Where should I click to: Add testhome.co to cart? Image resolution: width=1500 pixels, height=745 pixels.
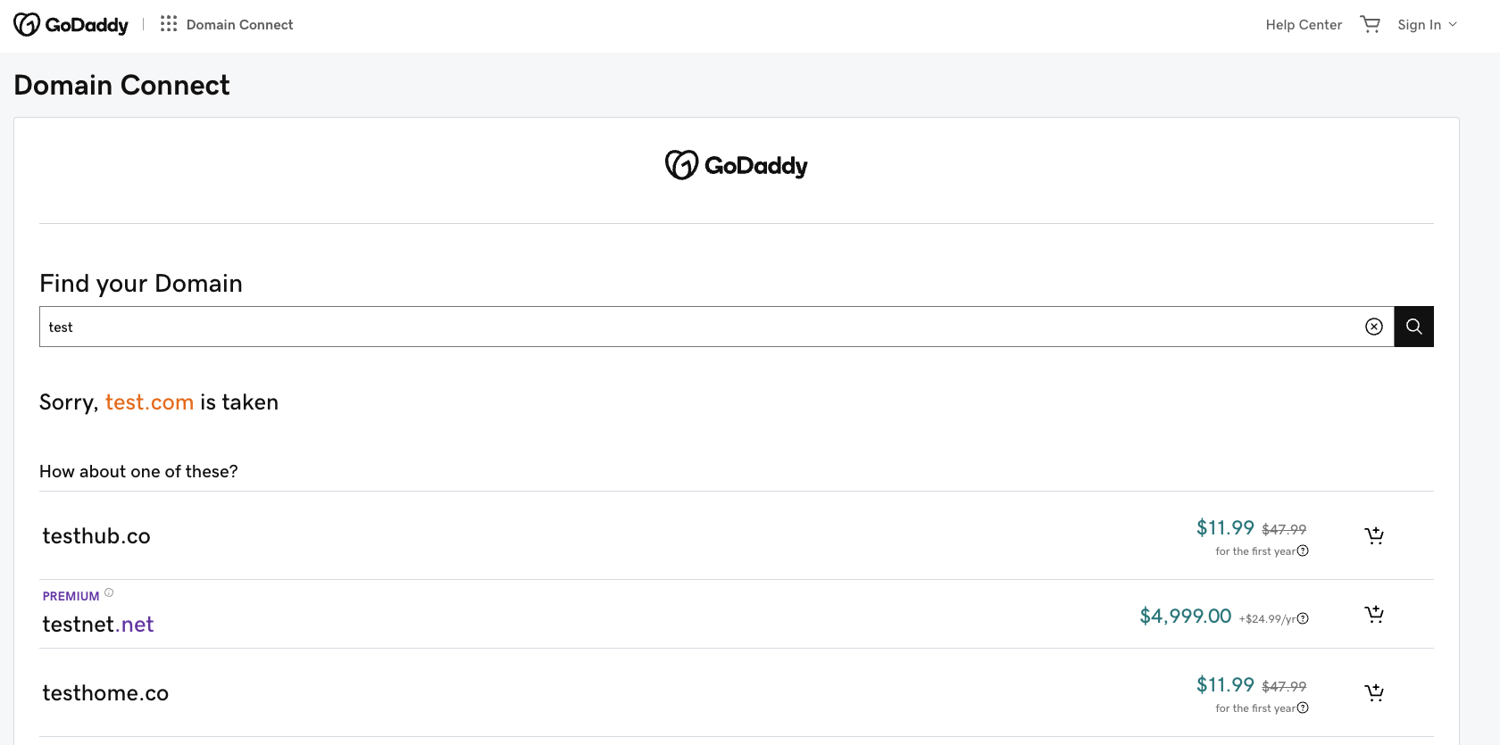(x=1374, y=692)
